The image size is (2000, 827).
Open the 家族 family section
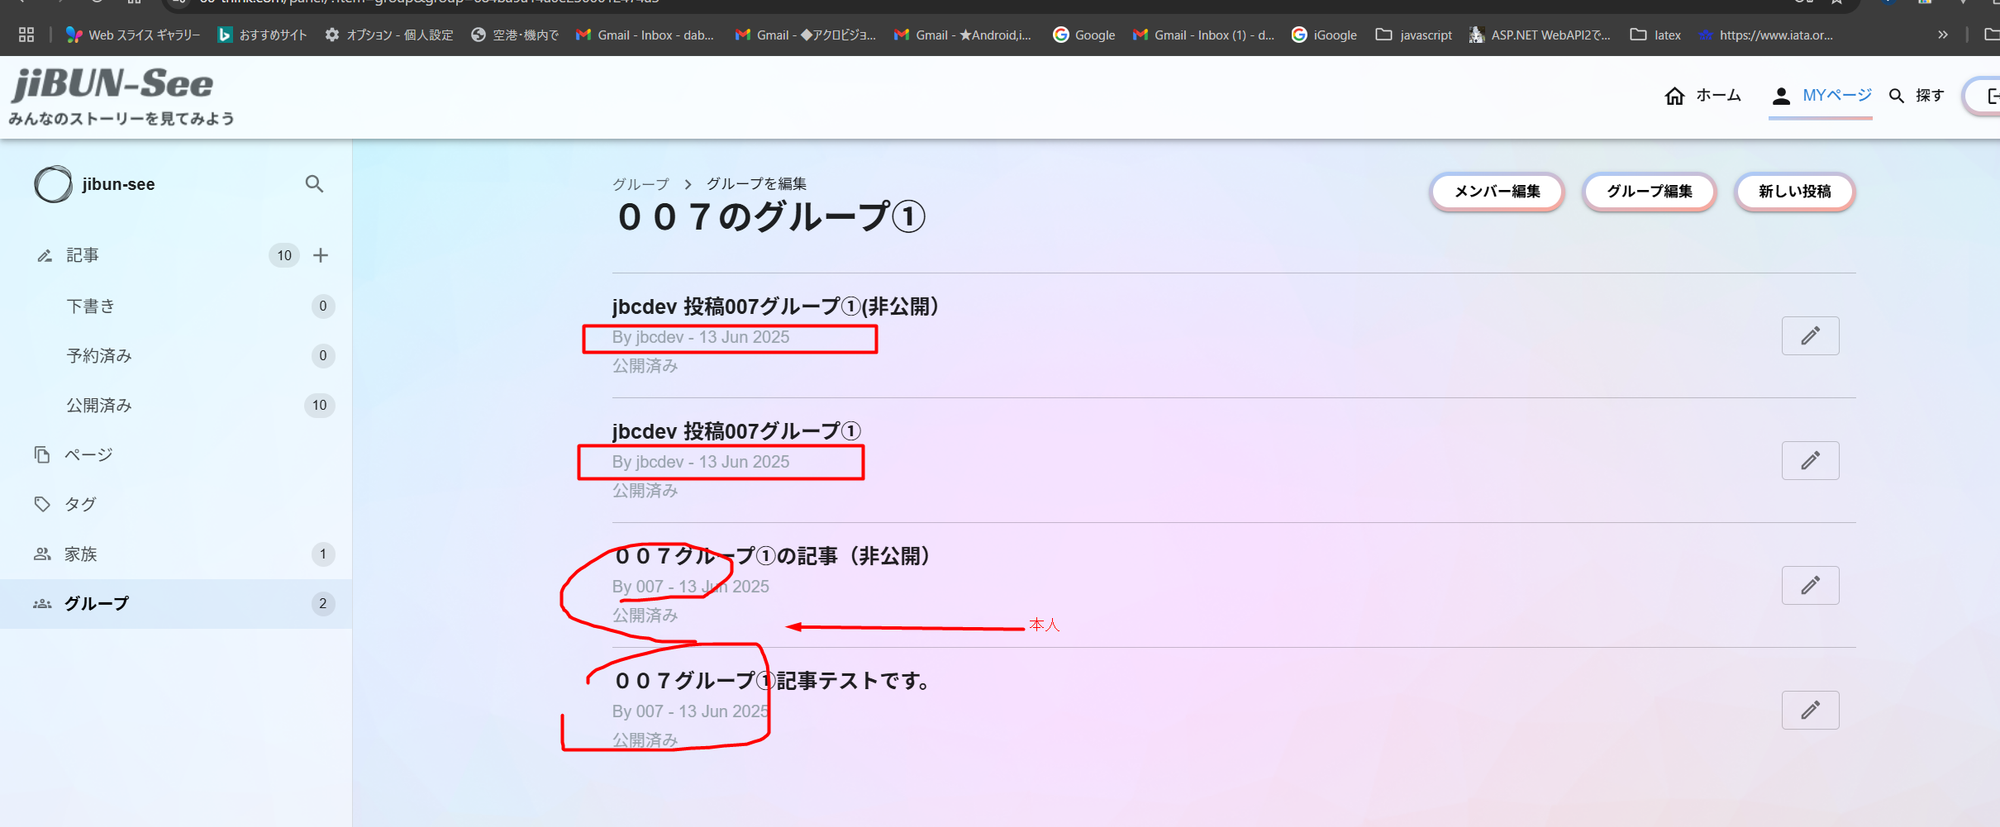pos(81,554)
